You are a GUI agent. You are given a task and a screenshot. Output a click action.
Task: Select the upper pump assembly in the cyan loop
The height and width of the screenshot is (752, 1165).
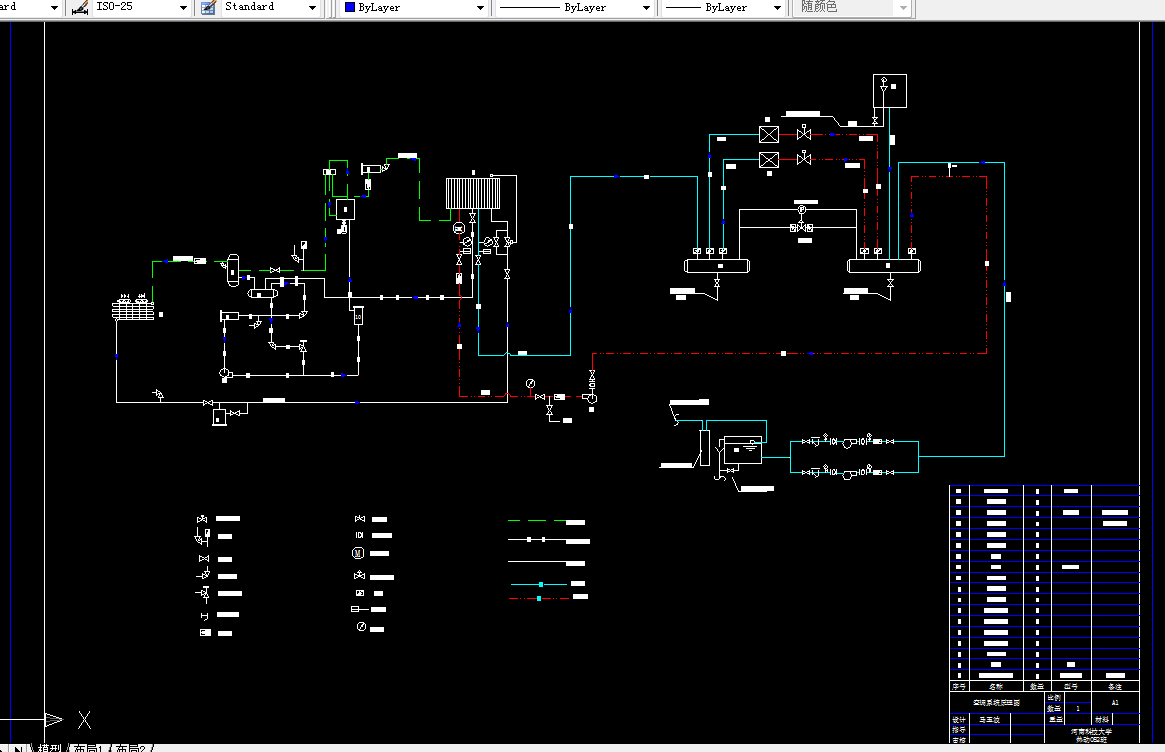848,441
